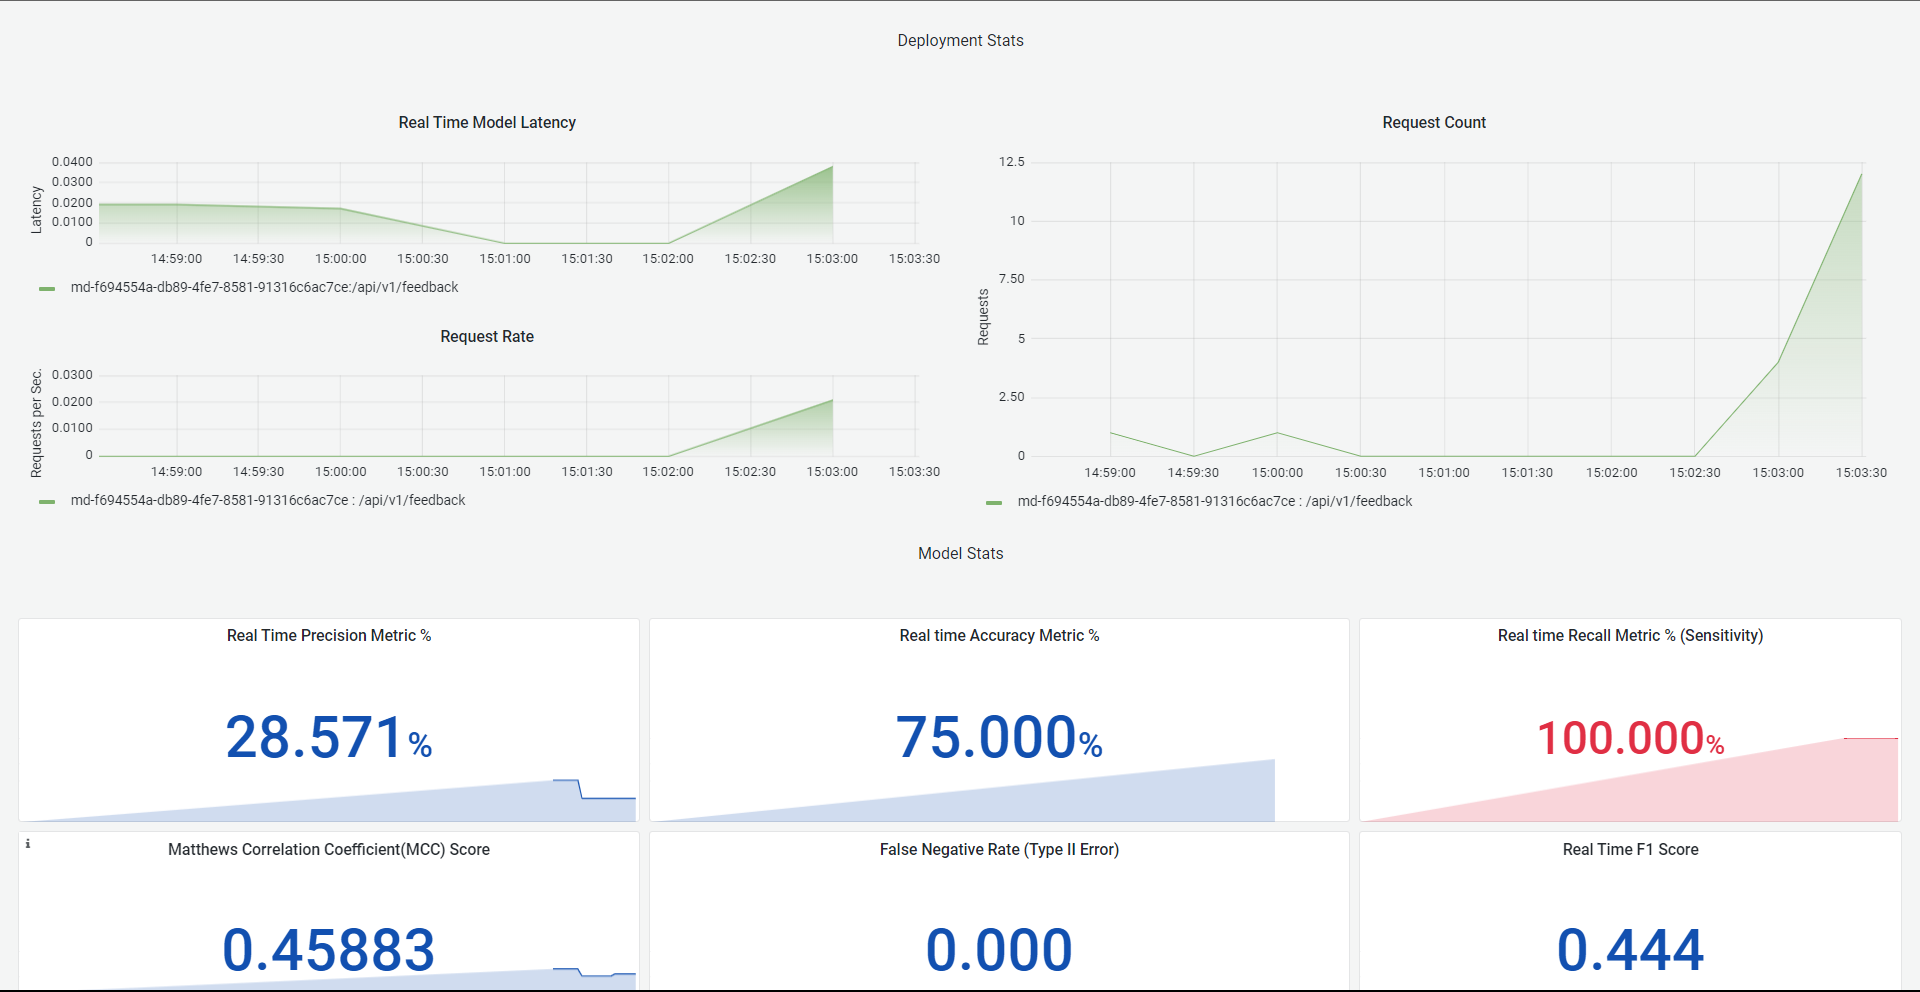Click green color swatch in latency legend
This screenshot has height=992, width=1920.
(47, 288)
